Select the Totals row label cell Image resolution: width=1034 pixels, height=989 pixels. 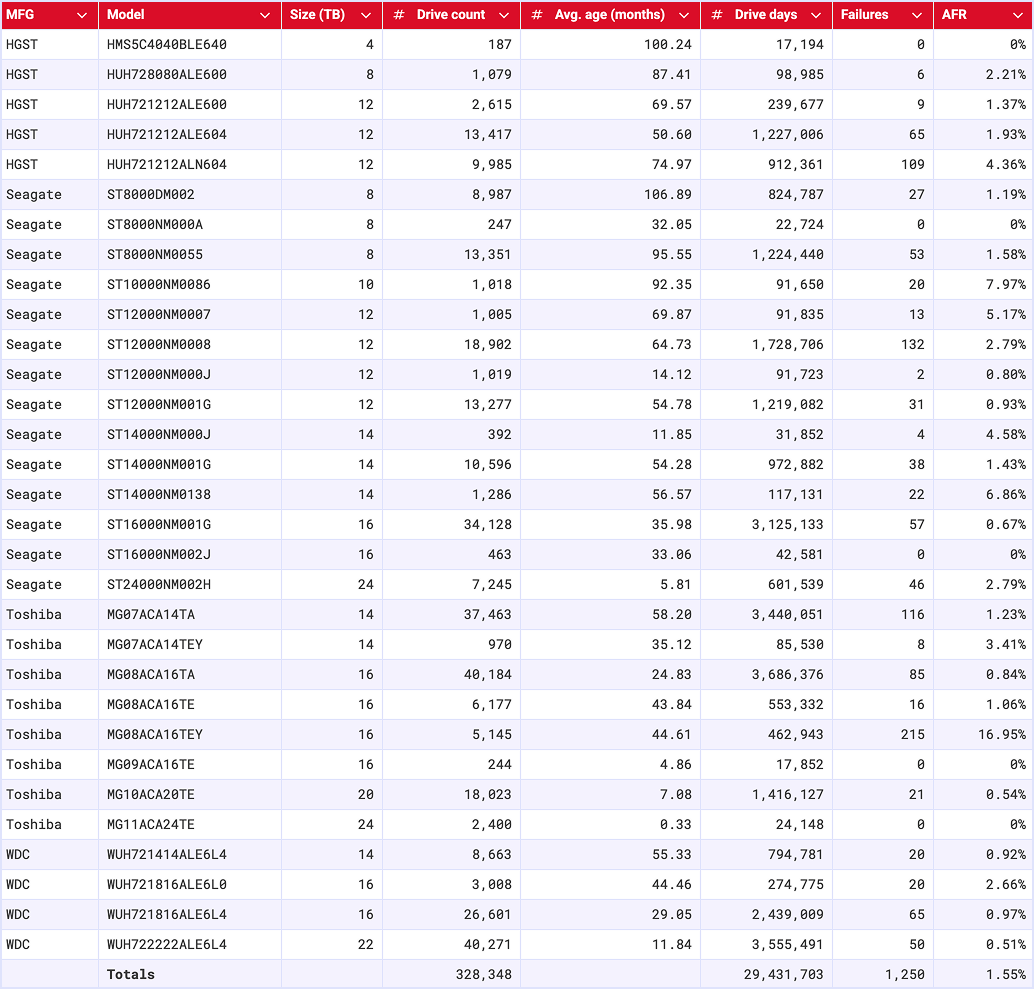131,974
